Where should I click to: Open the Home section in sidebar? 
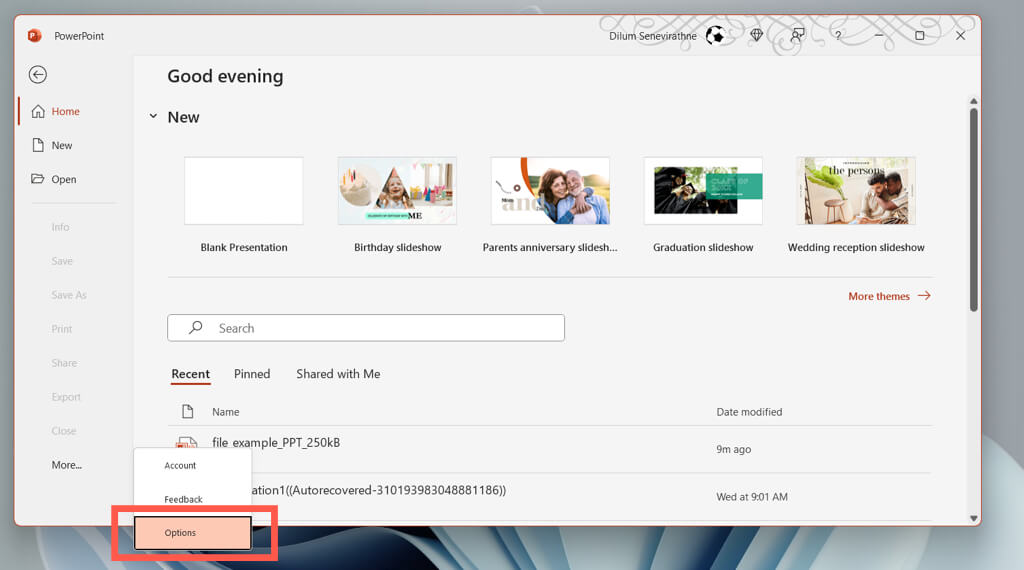pyautogui.click(x=65, y=112)
